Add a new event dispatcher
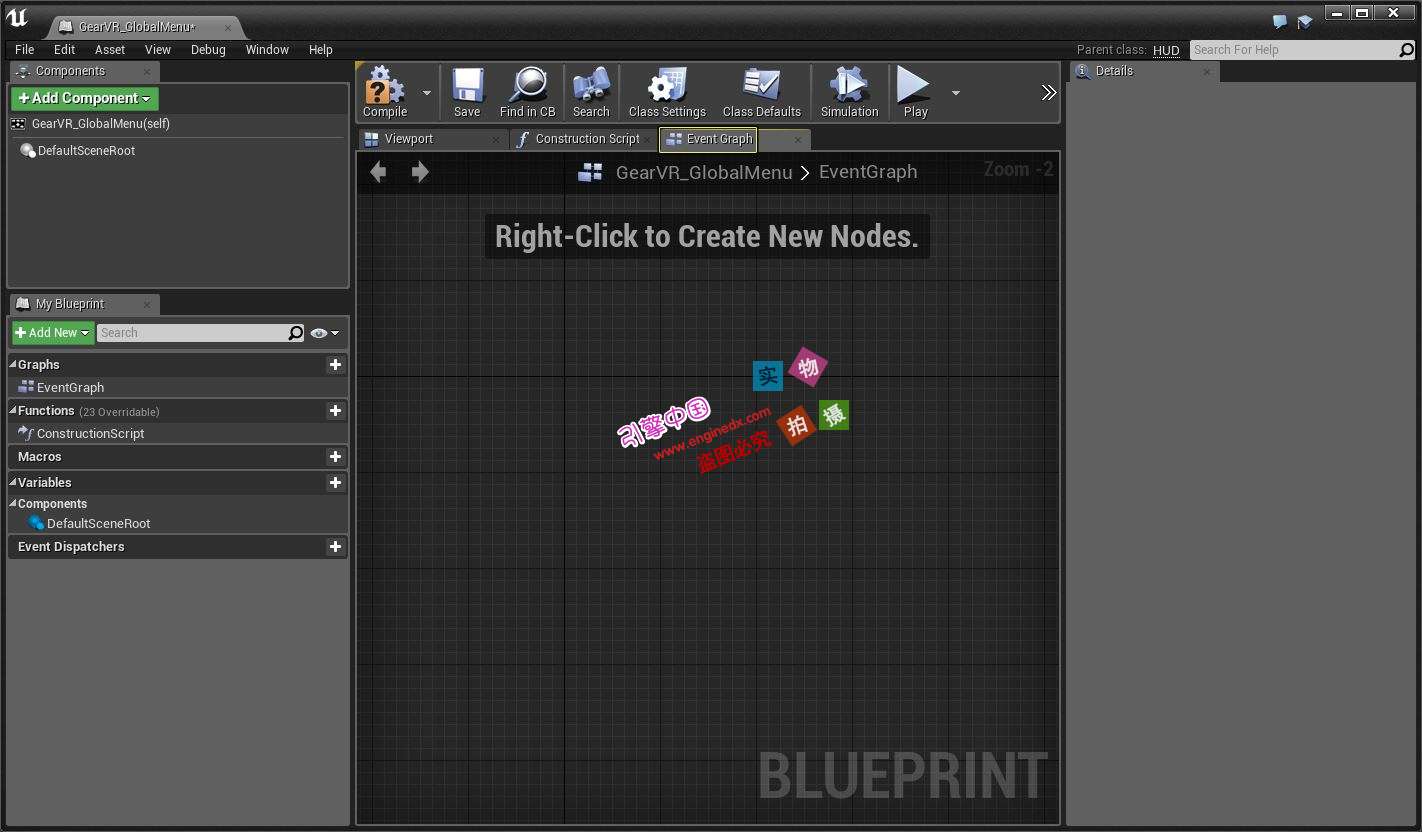This screenshot has width=1422, height=832. click(x=335, y=547)
